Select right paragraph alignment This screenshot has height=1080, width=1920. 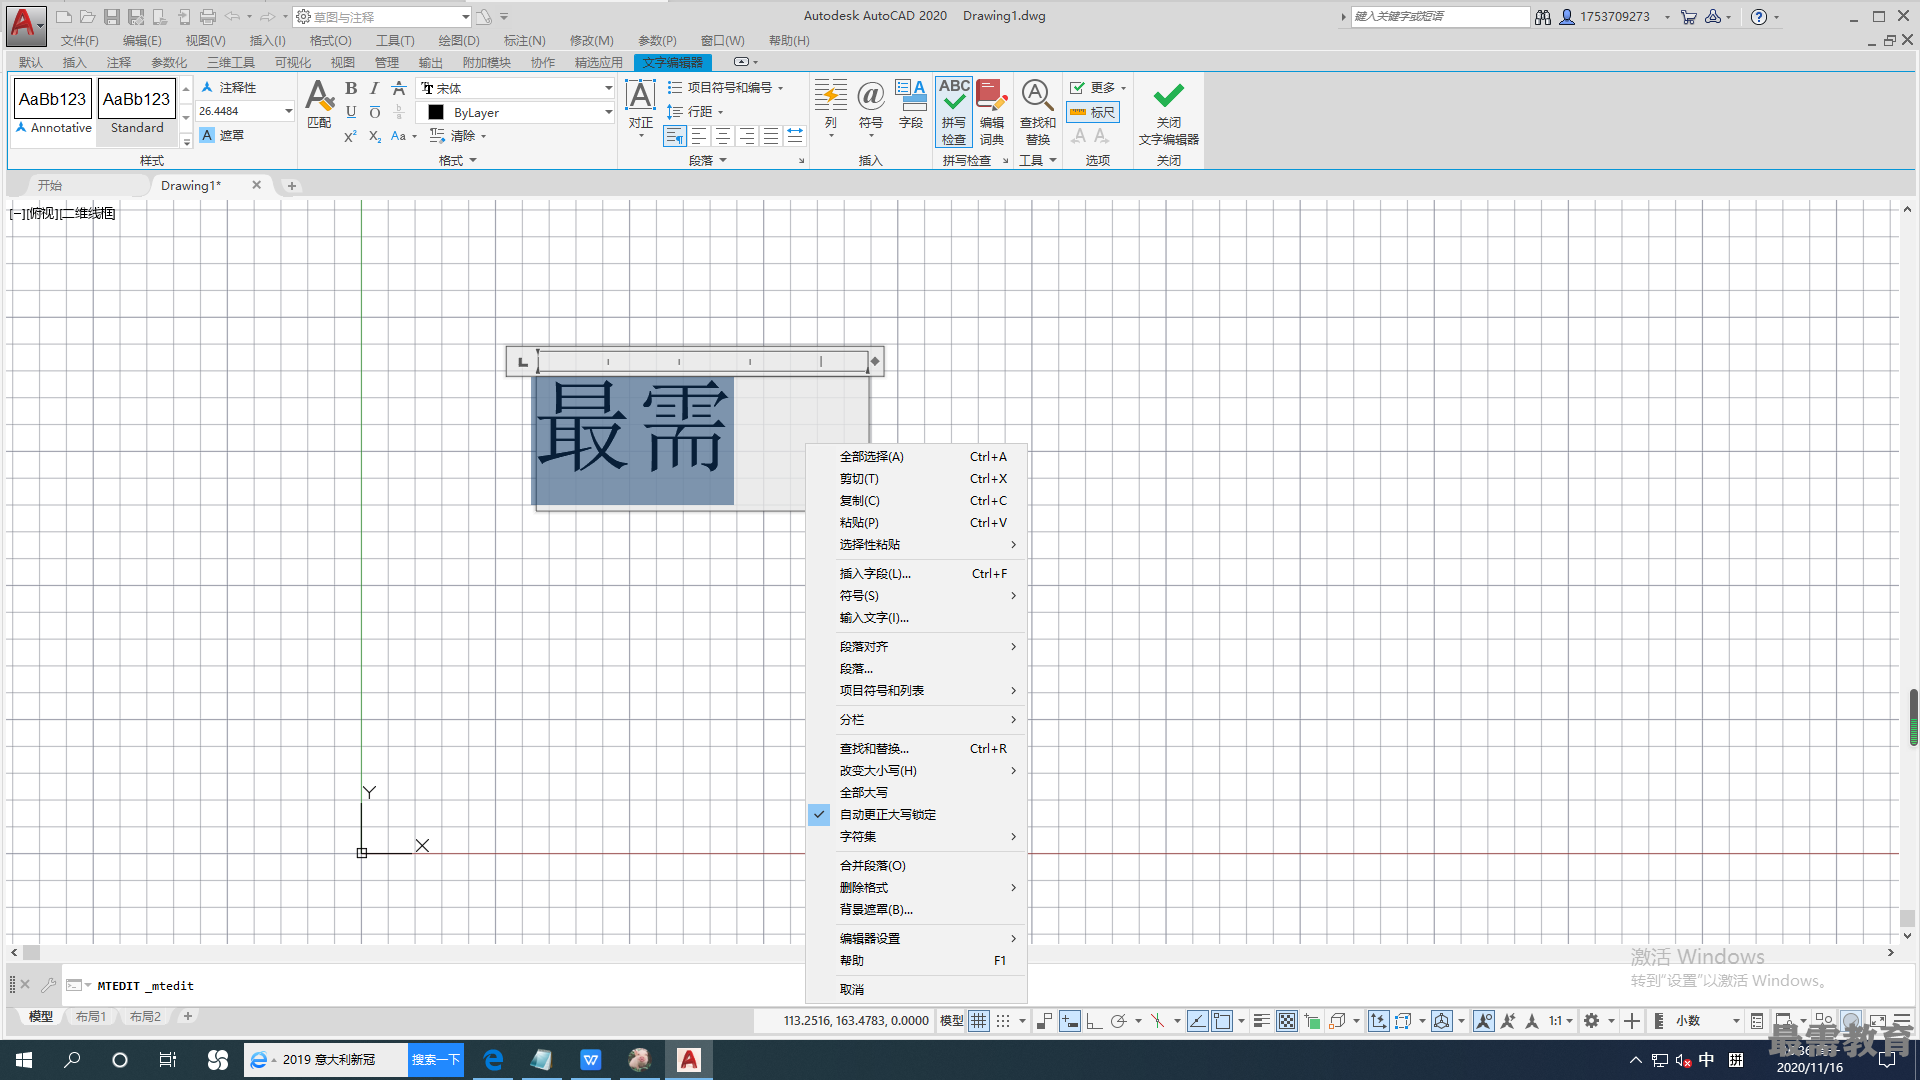(746, 136)
